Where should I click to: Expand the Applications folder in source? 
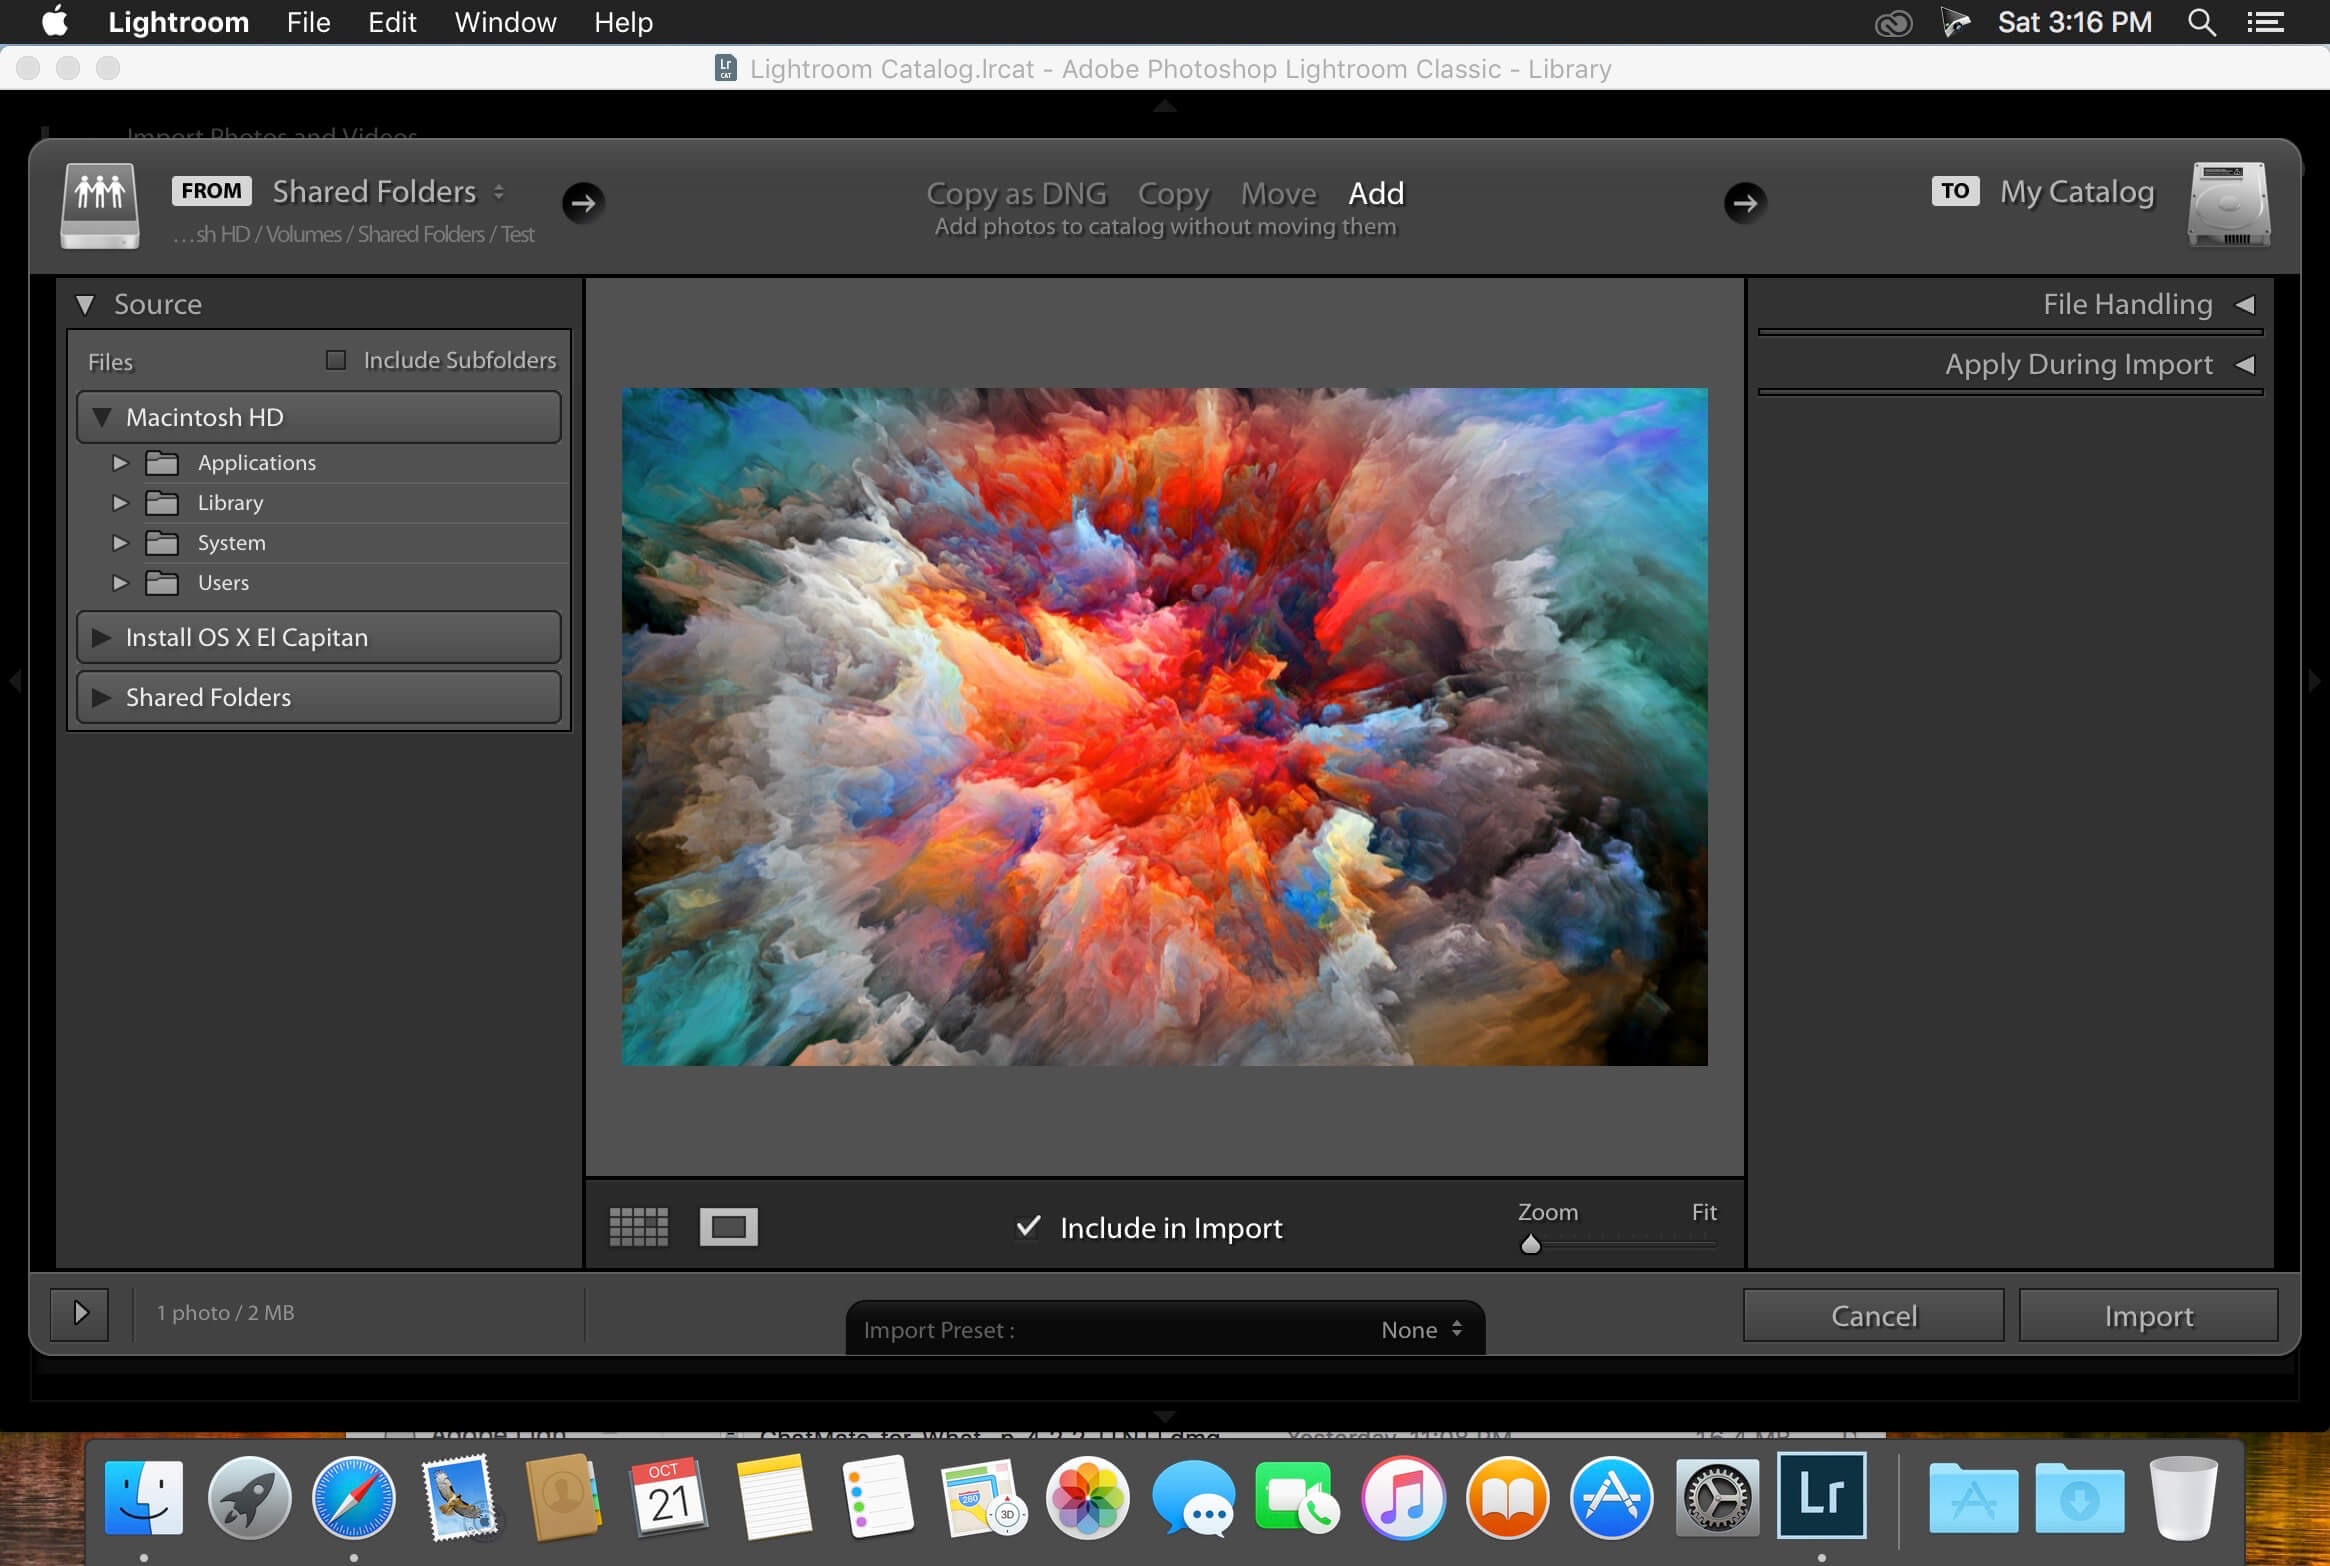click(x=119, y=463)
